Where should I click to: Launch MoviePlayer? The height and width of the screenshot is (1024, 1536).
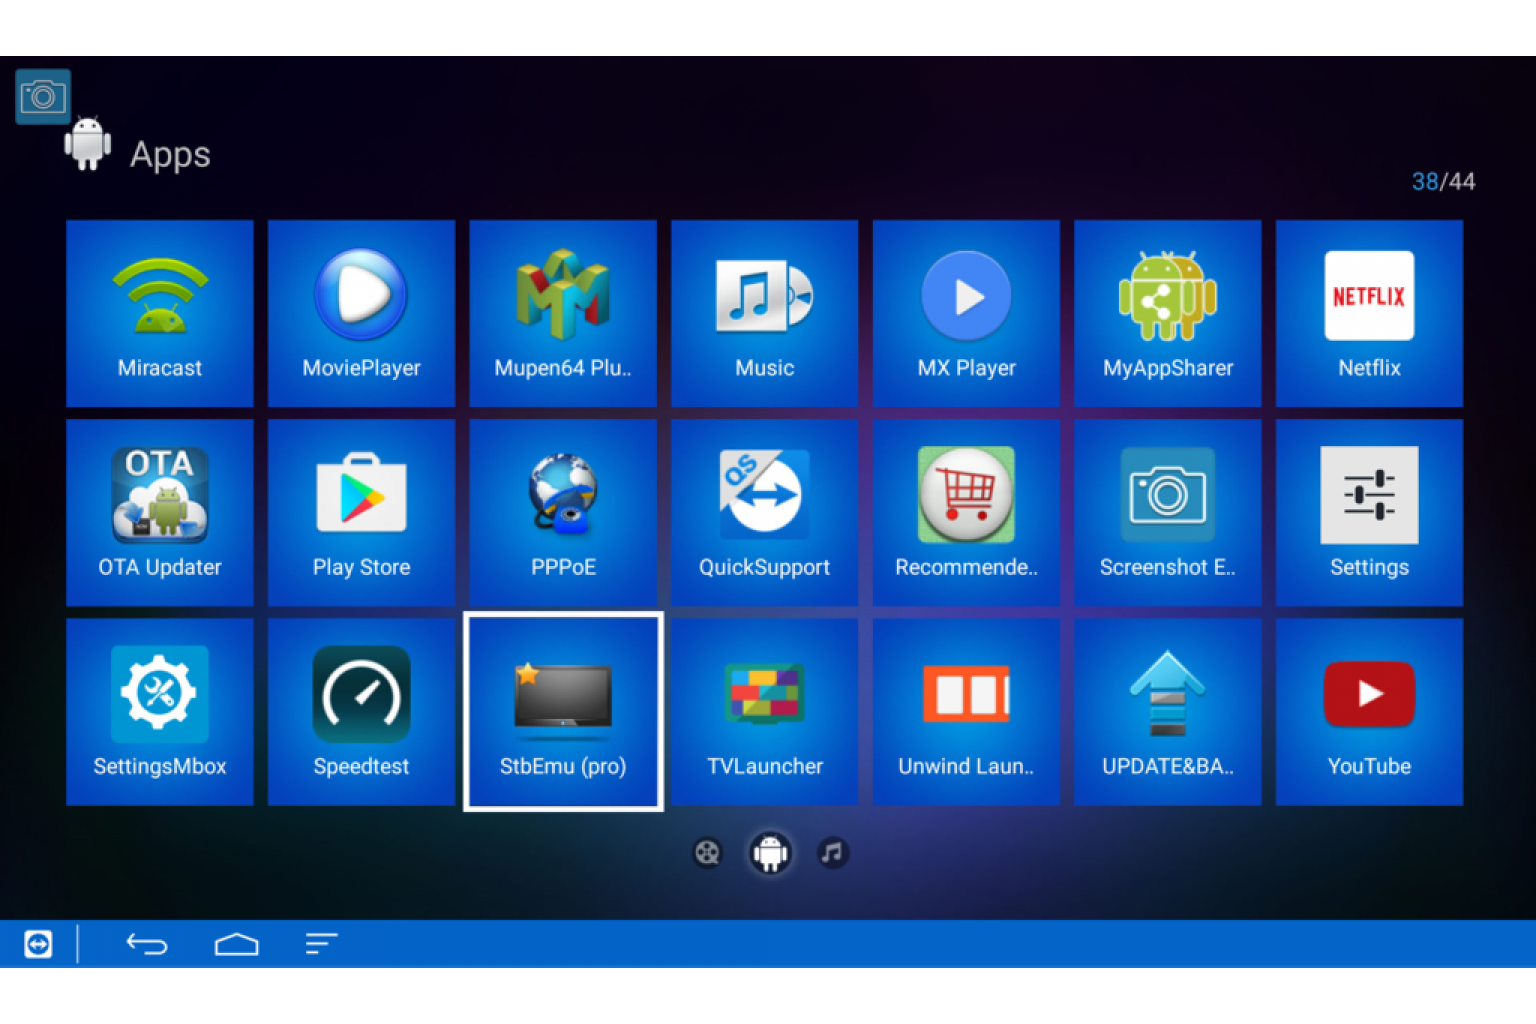tap(361, 313)
